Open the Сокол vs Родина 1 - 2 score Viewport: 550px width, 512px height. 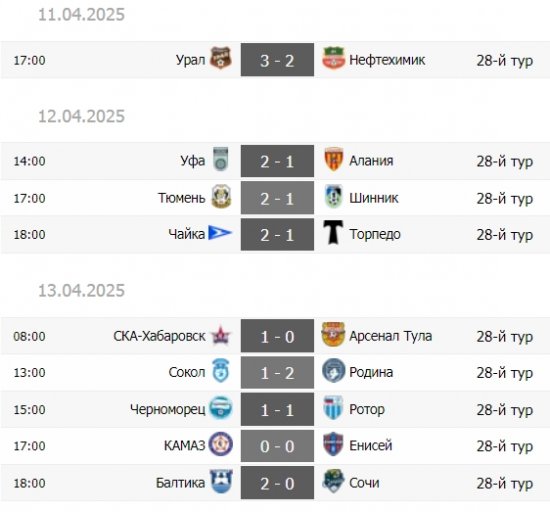[277, 372]
